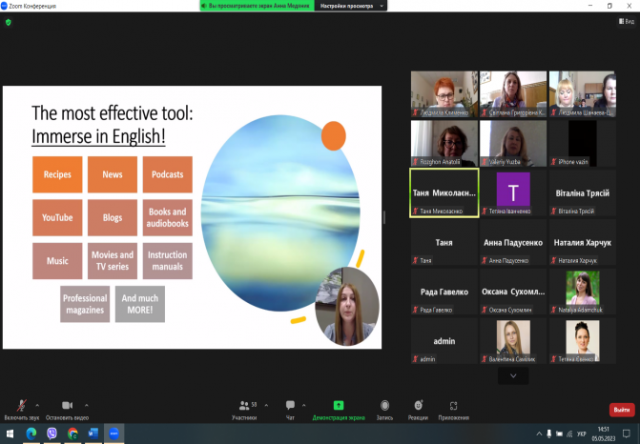640x444 pixels.
Task: Click the tray microphone icon
Action: 549,433
